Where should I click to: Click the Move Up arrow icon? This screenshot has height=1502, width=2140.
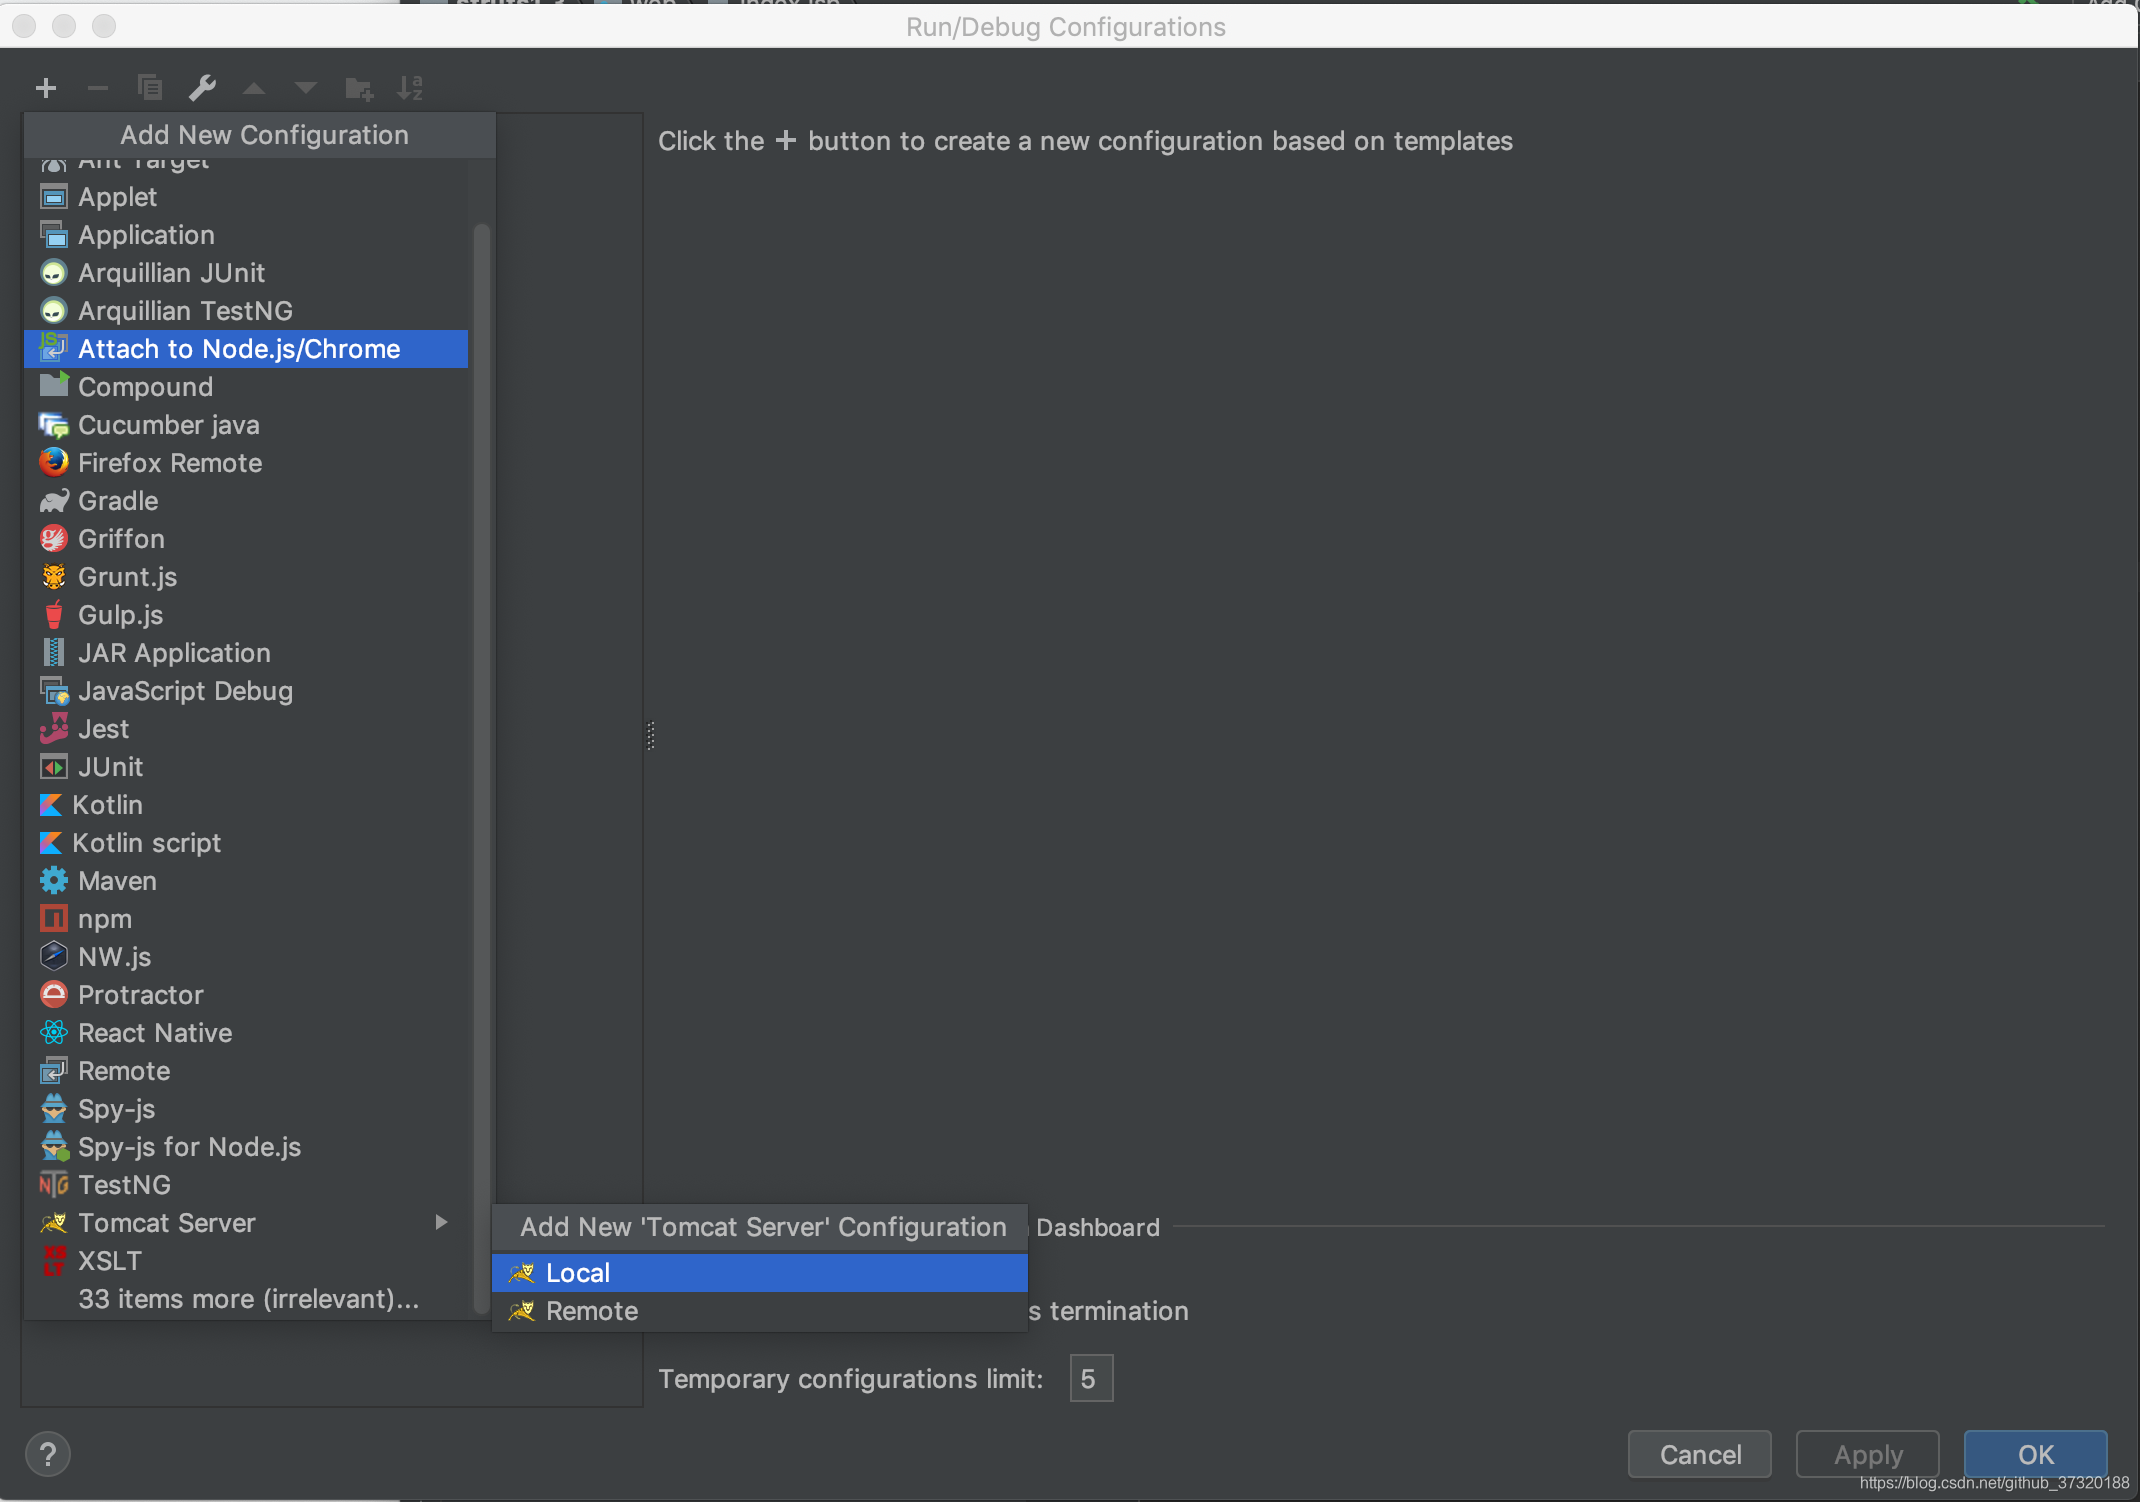[254, 88]
